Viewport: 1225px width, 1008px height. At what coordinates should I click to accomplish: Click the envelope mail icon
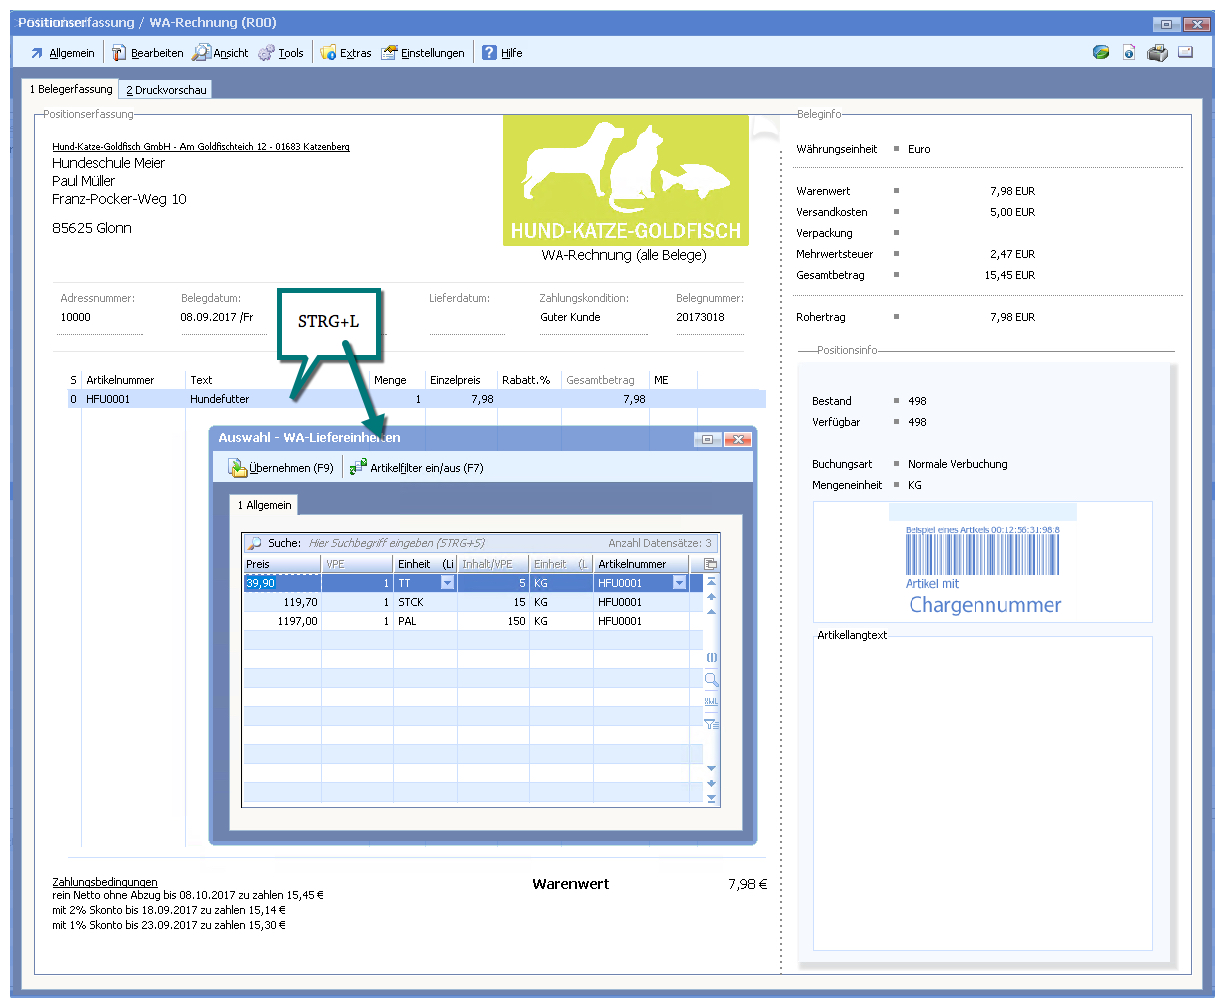[x=1186, y=53]
